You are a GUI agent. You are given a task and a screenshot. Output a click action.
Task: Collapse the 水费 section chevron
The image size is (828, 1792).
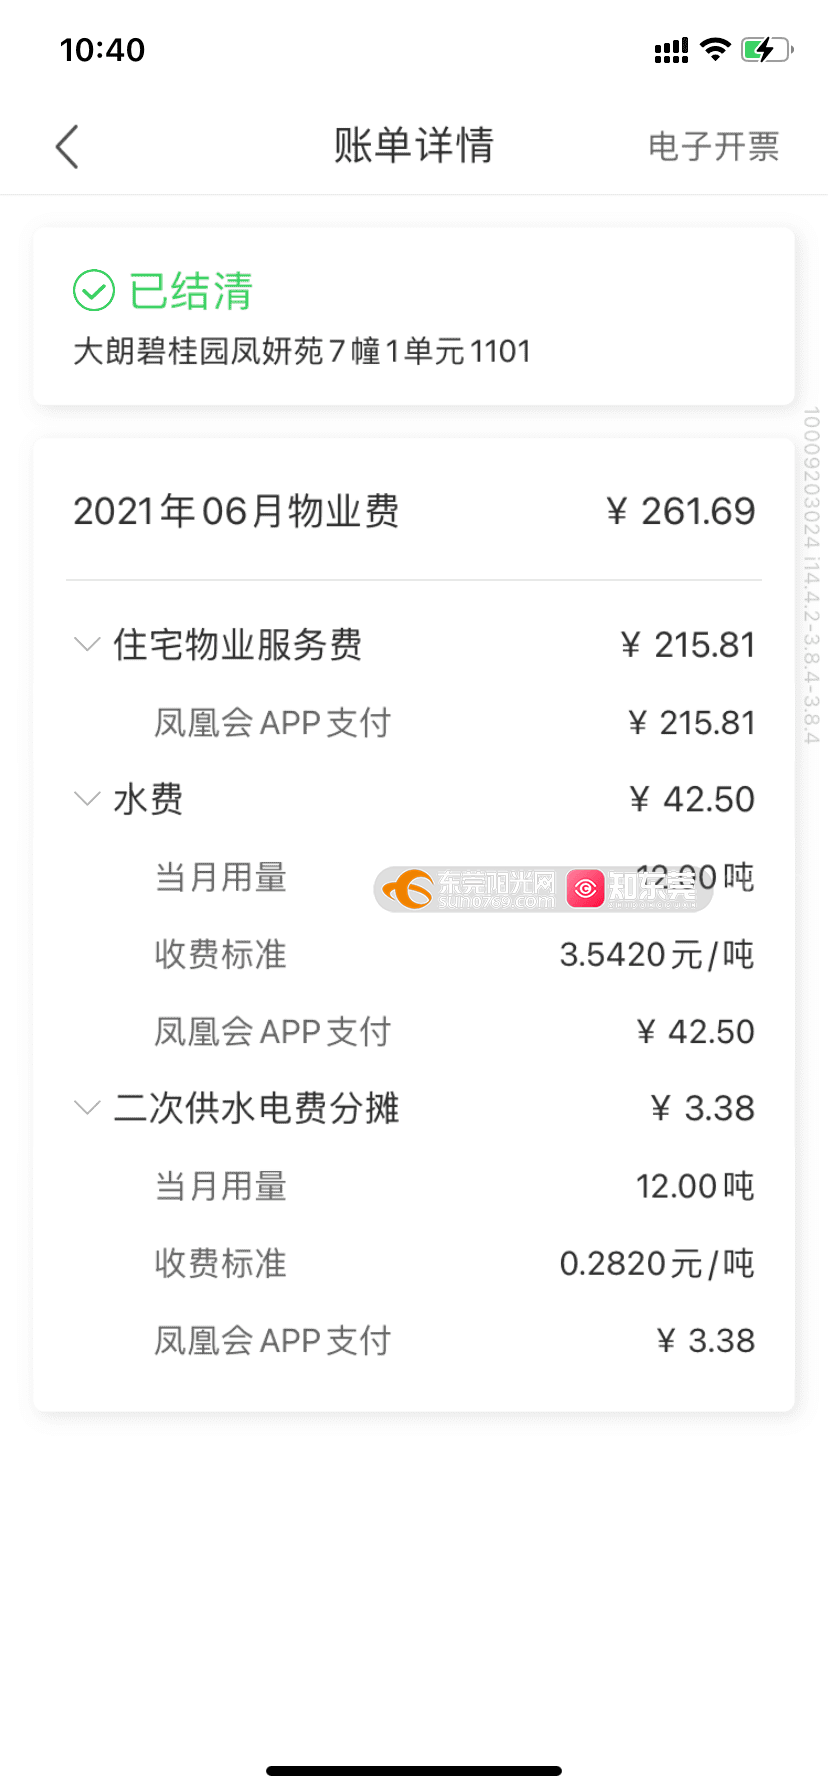[88, 799]
